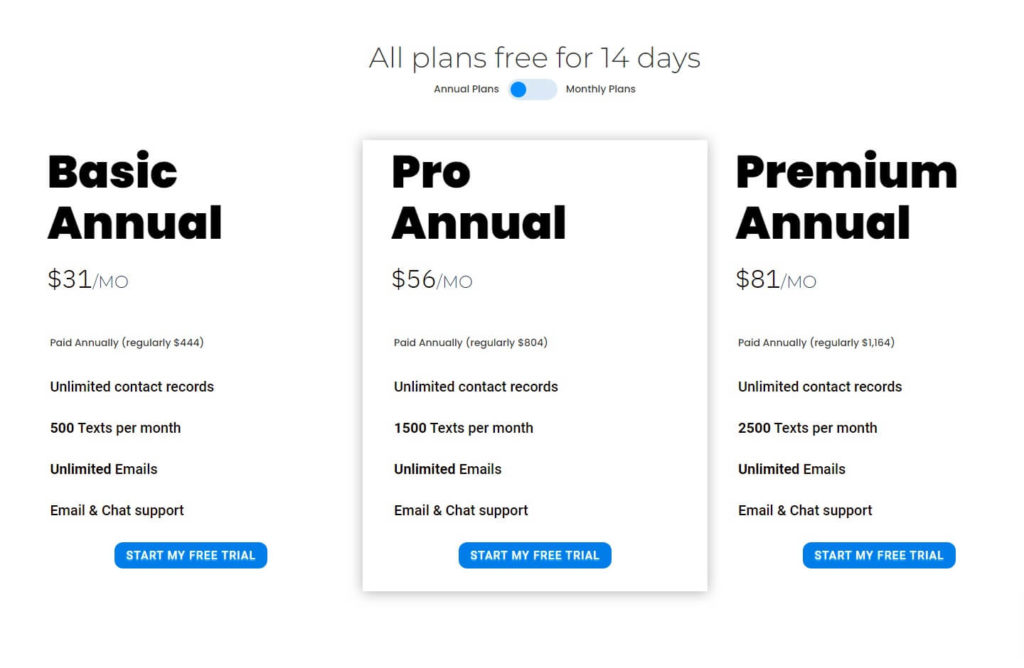Click the "500 Texts per month" feature
Screen dimensions: 1024x668
coord(116,428)
